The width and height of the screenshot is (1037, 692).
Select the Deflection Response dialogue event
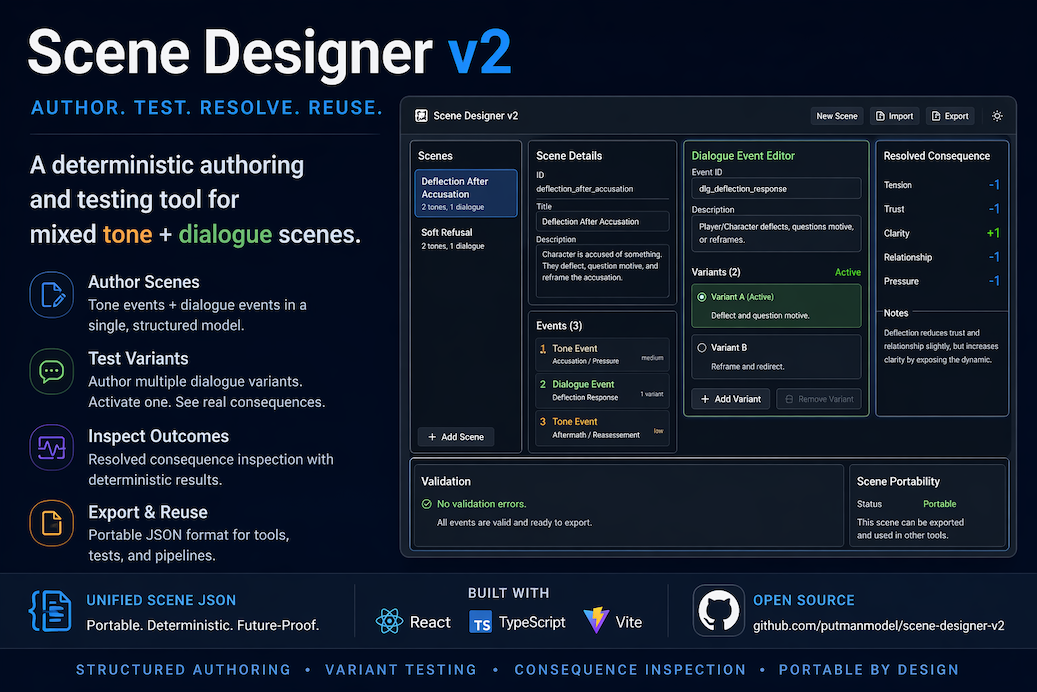coord(597,388)
